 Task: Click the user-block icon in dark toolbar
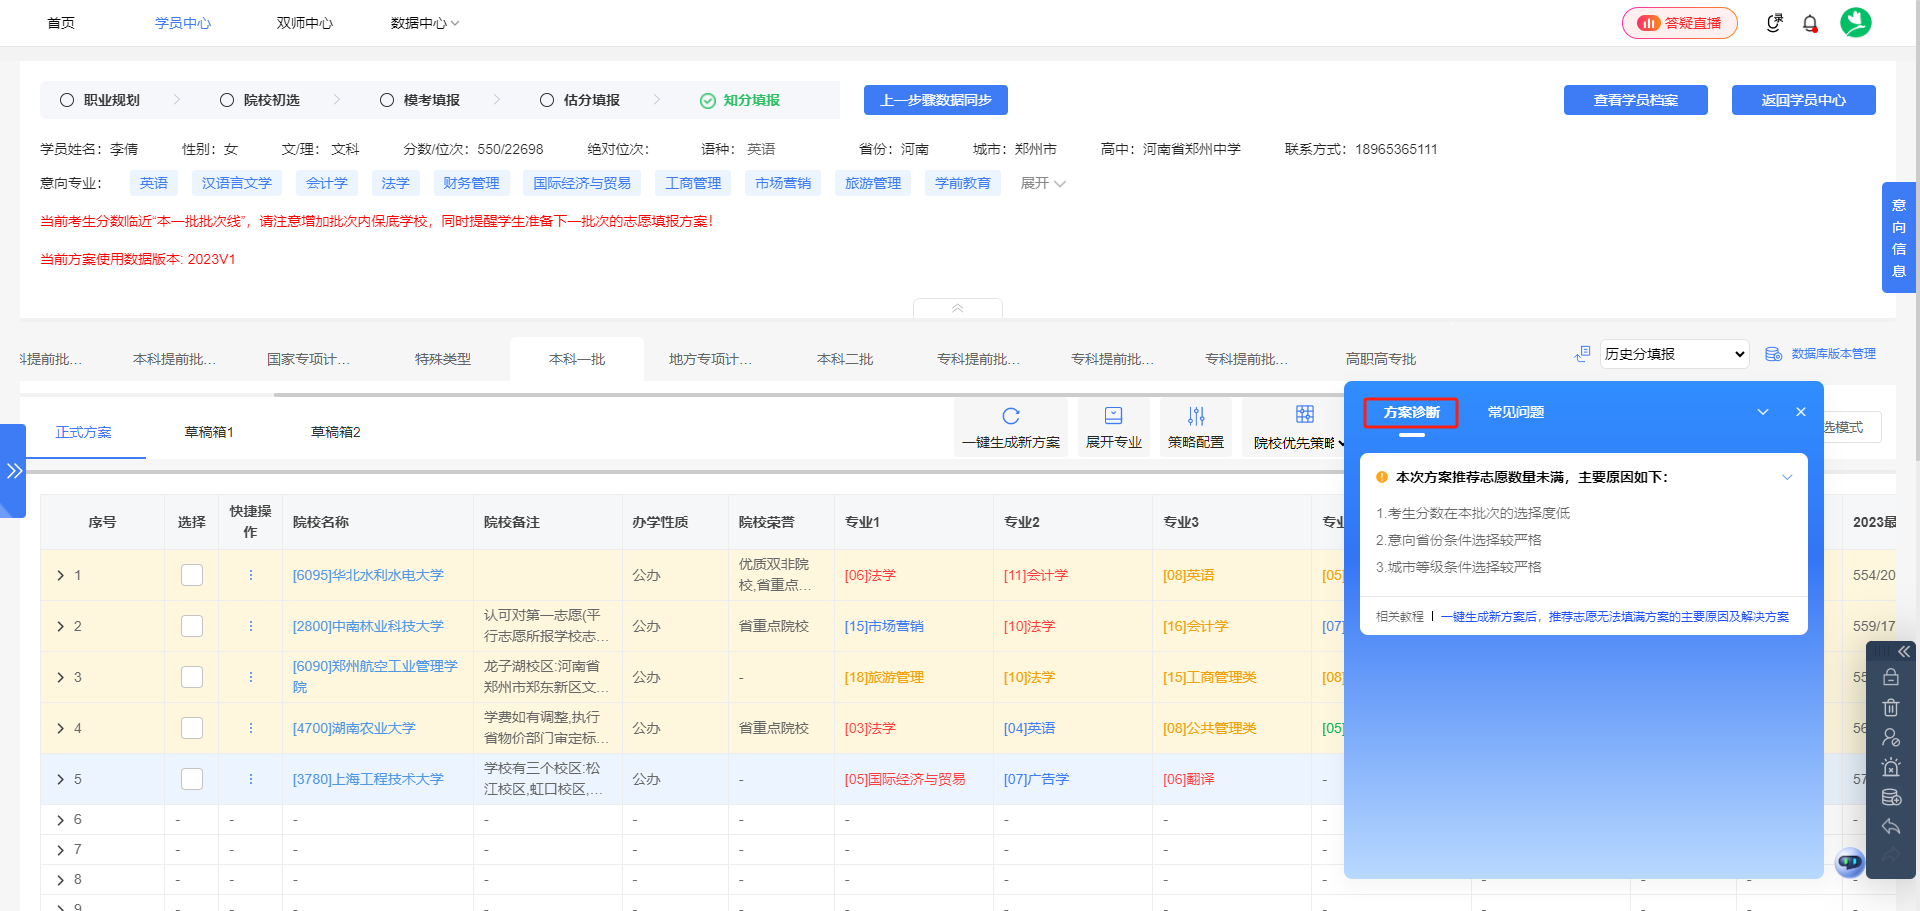click(1891, 737)
